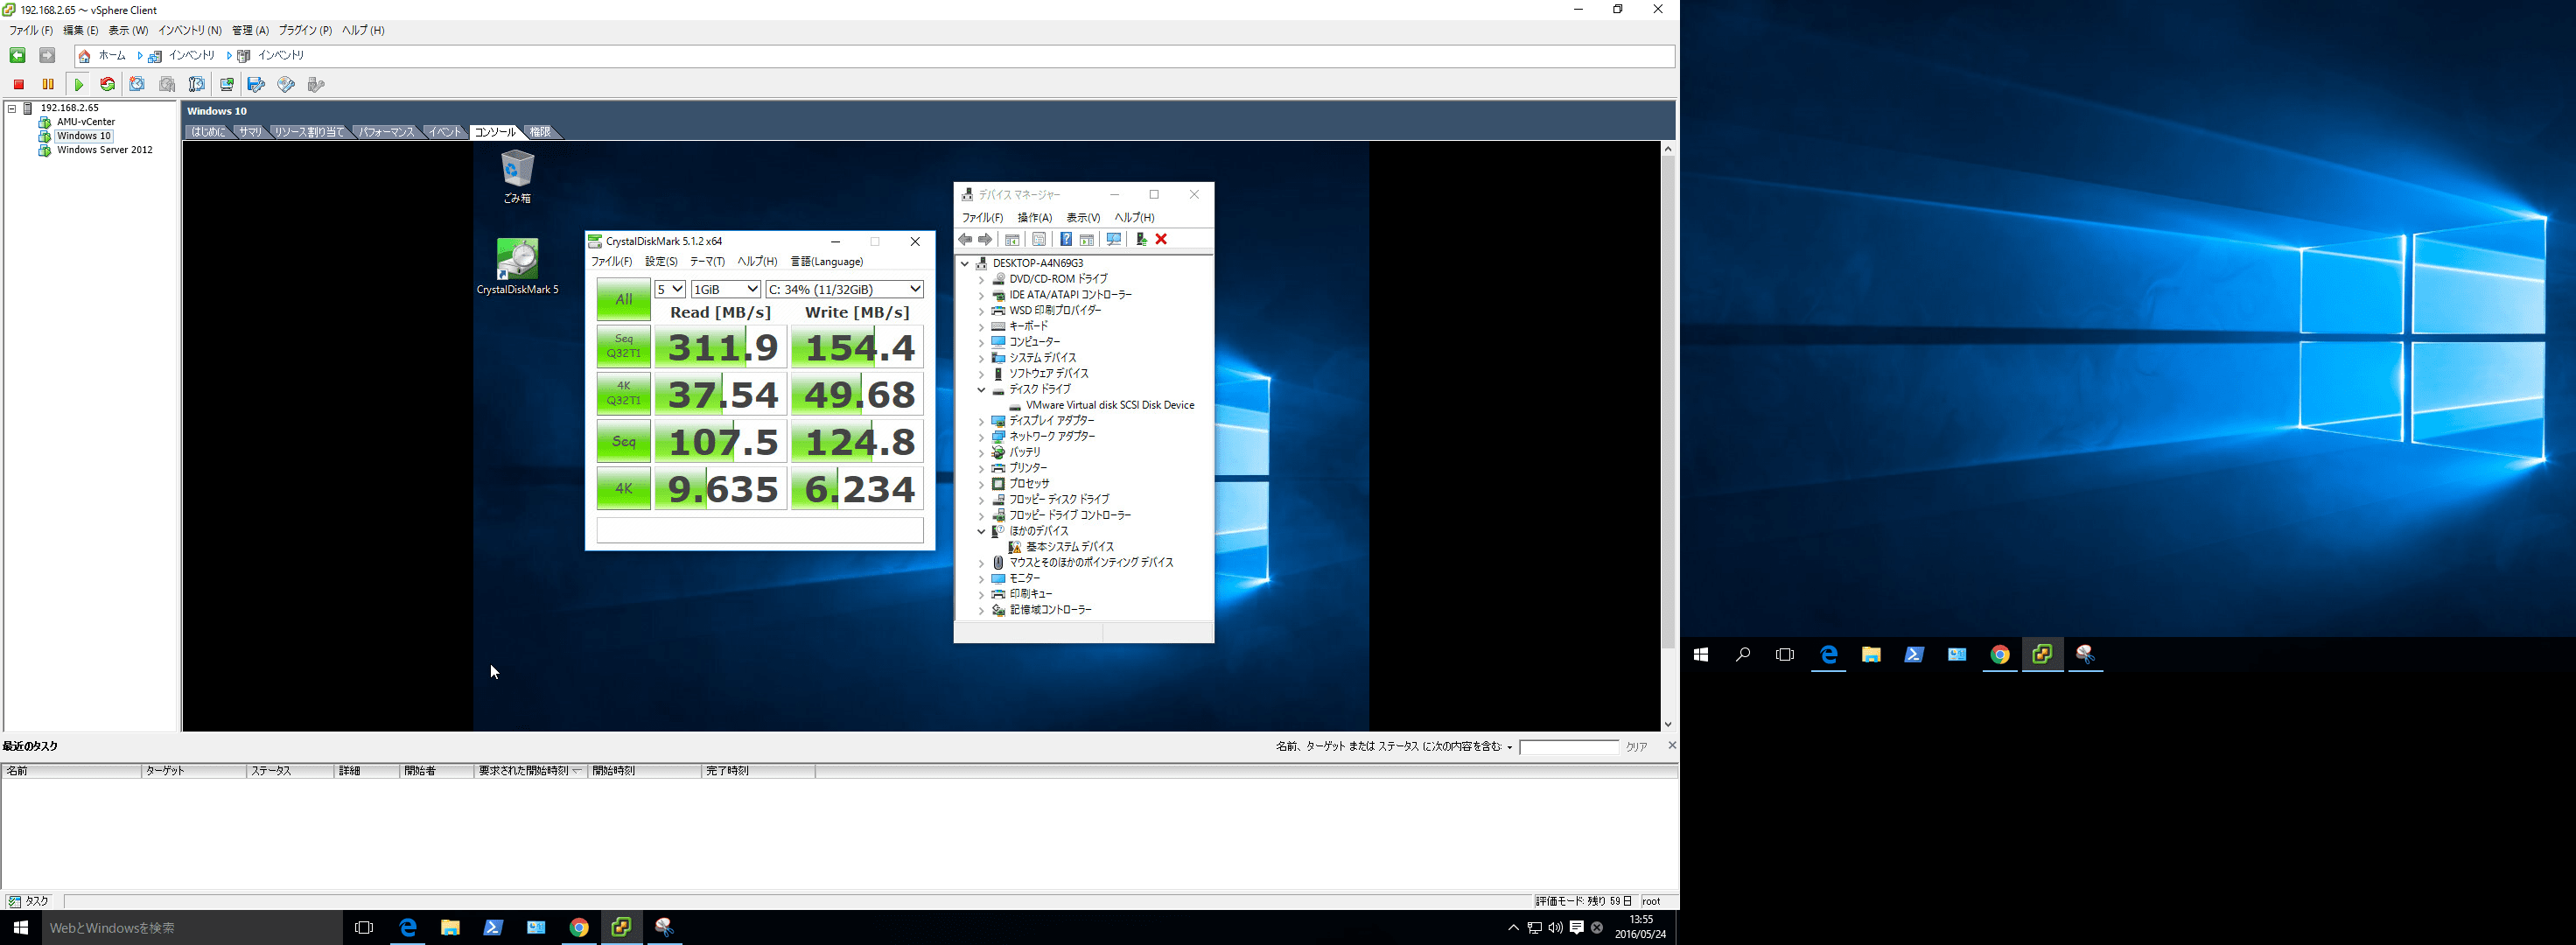Collapse ディスク ドライブ node in Device Manager
Image resolution: width=2576 pixels, height=945 pixels.
tap(981, 390)
